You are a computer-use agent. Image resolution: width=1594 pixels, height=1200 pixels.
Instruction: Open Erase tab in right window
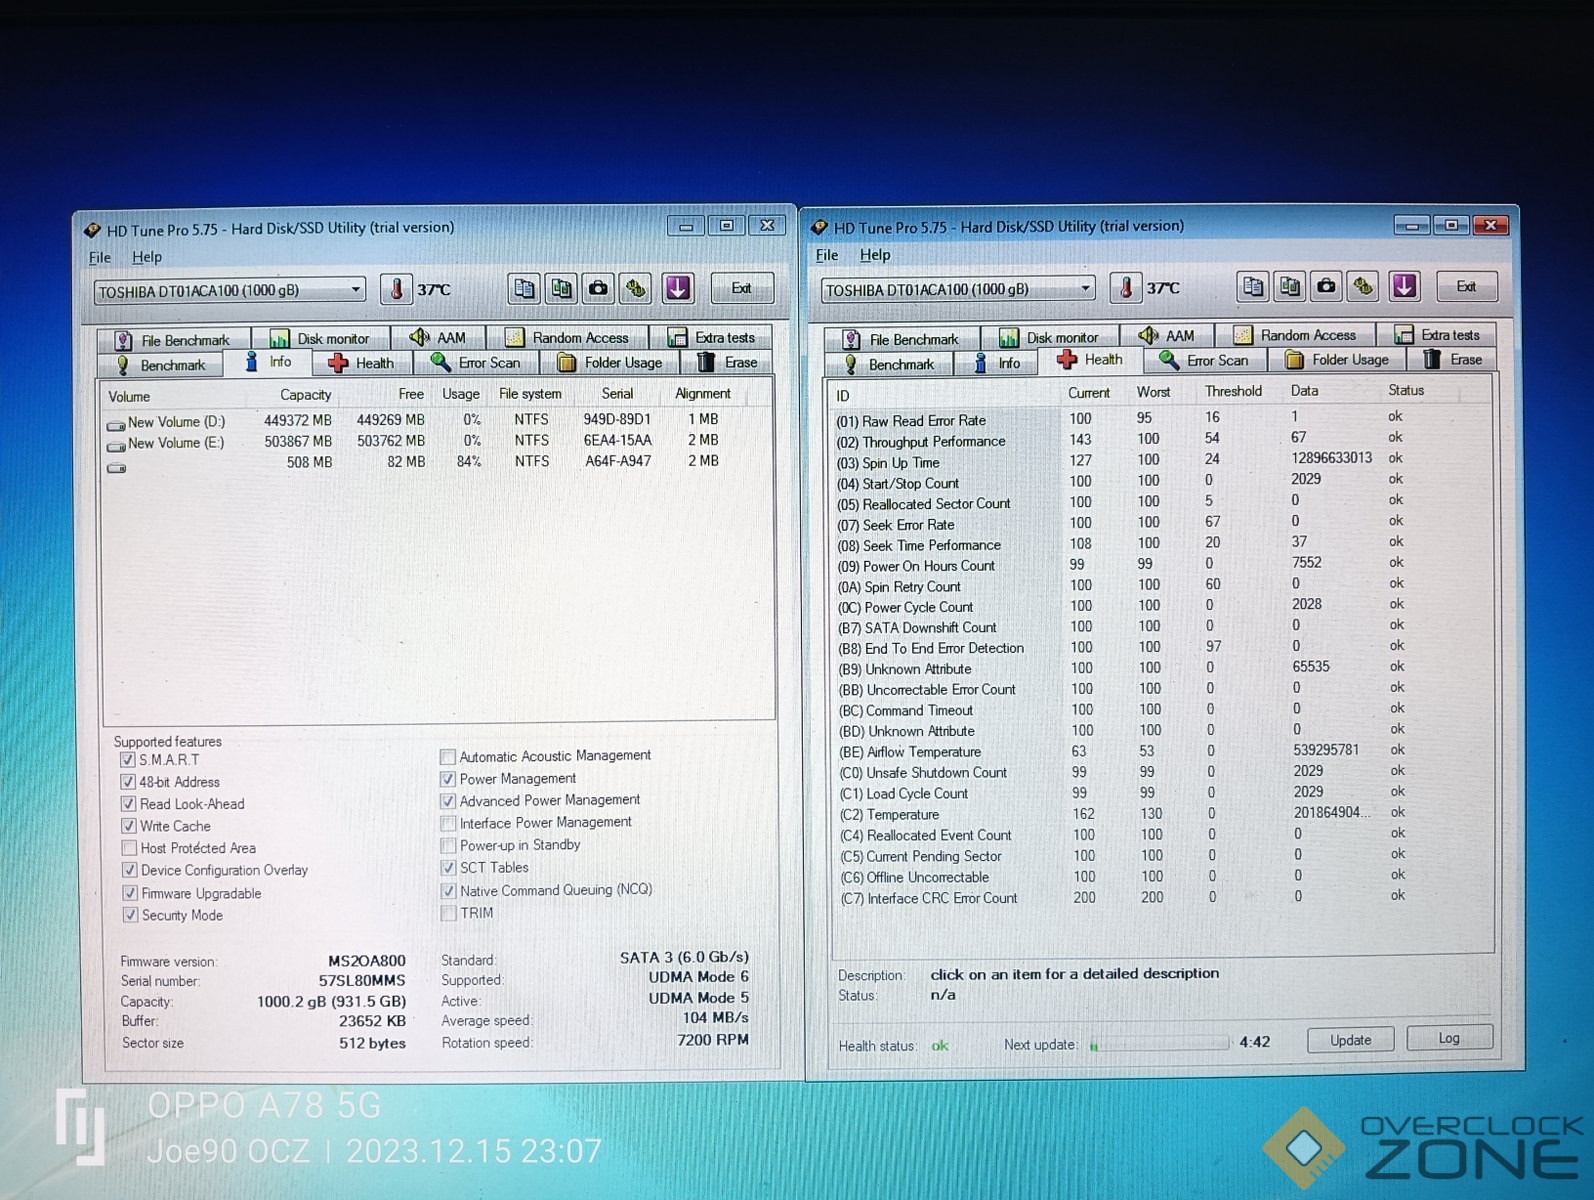coord(1453,360)
